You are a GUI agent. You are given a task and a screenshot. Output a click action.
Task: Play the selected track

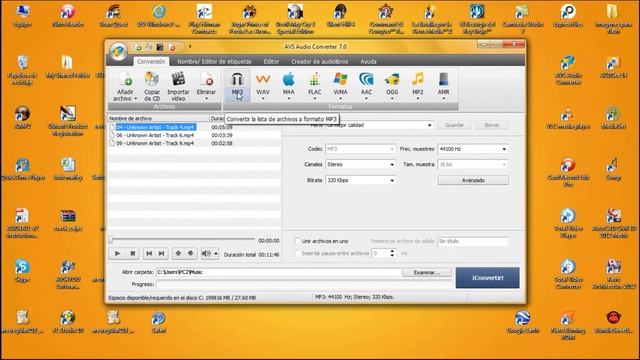coord(118,253)
